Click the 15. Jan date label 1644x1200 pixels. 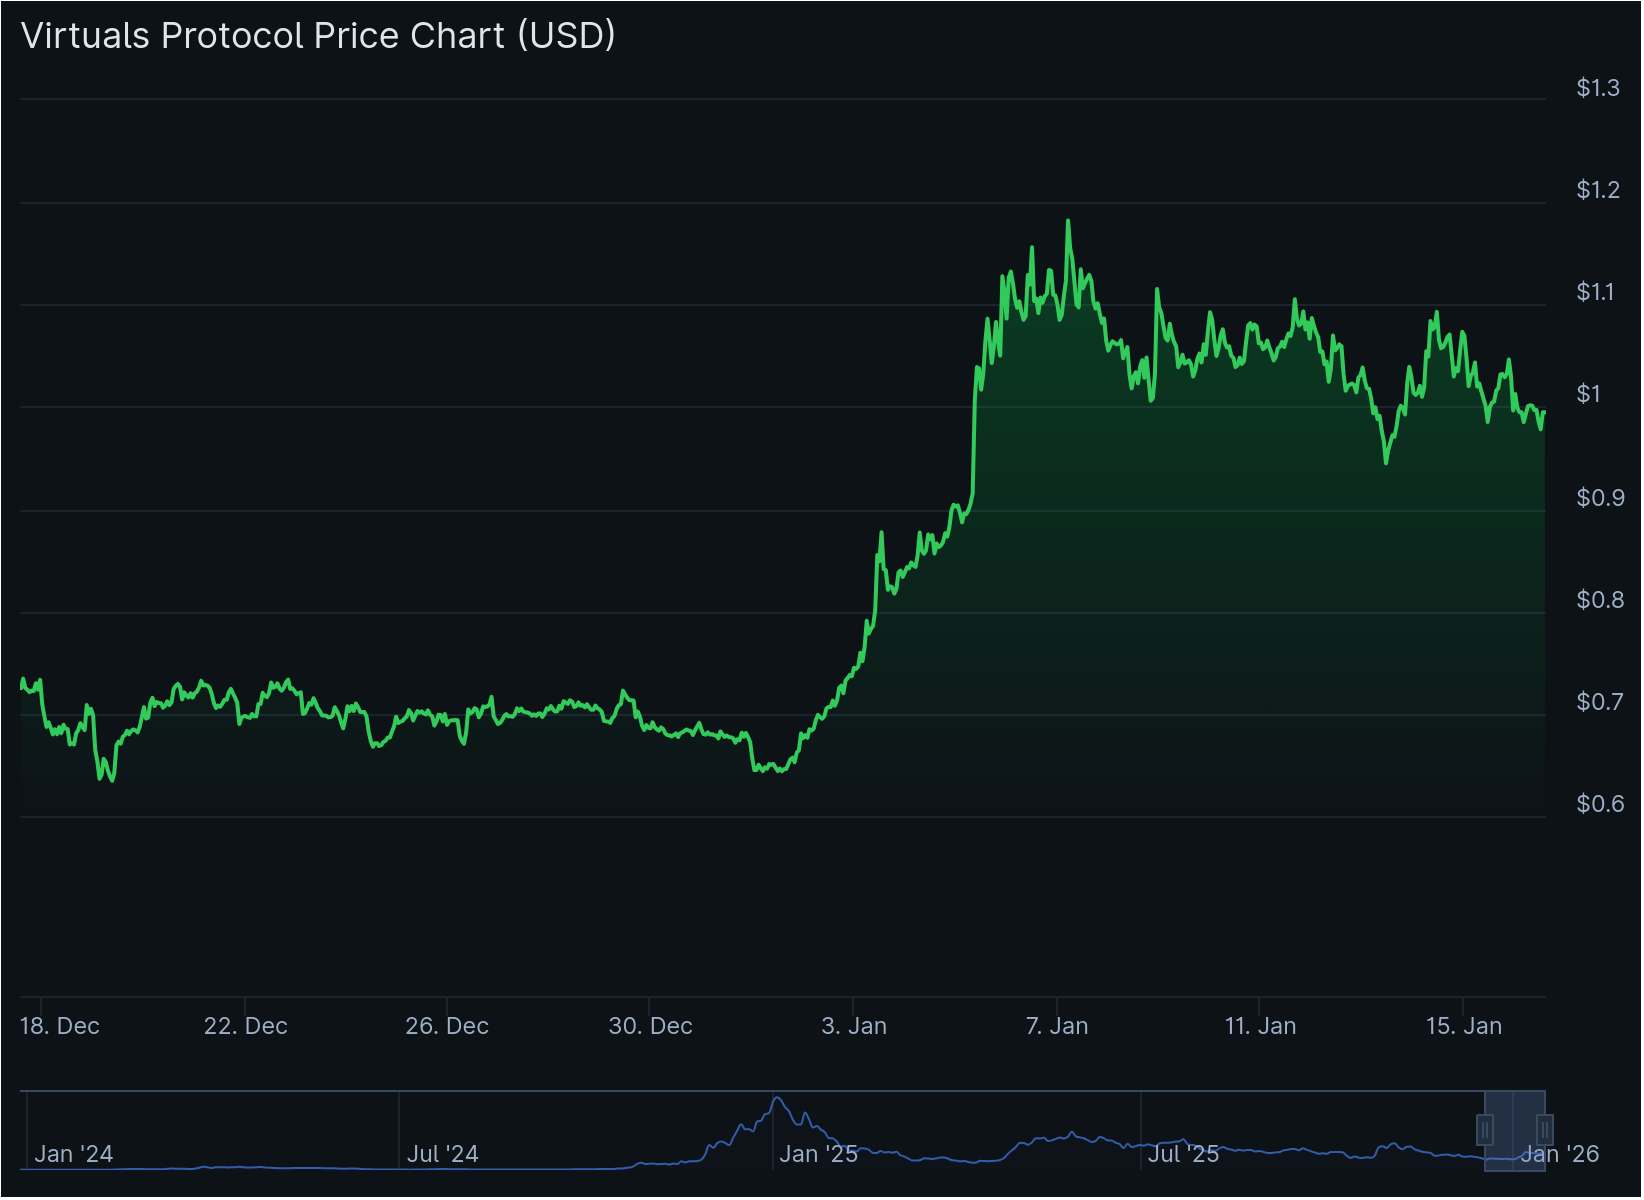pos(1464,1026)
